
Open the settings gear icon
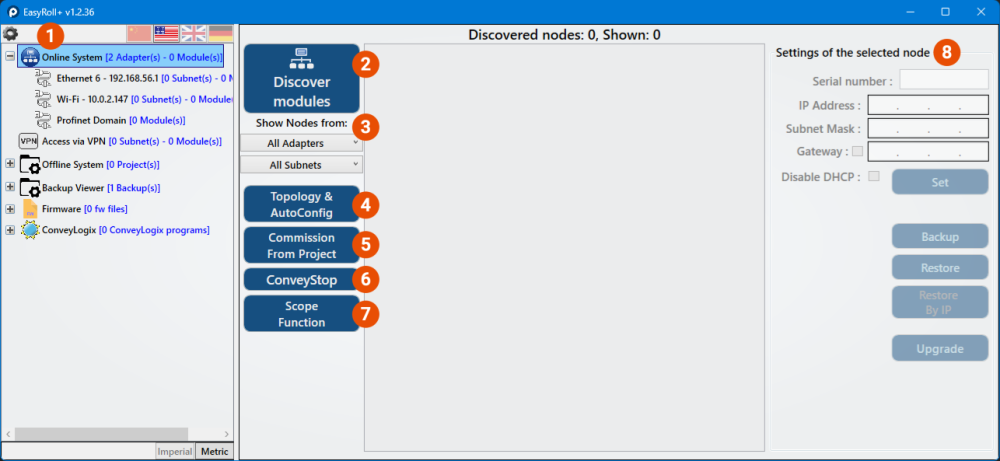click(x=11, y=33)
